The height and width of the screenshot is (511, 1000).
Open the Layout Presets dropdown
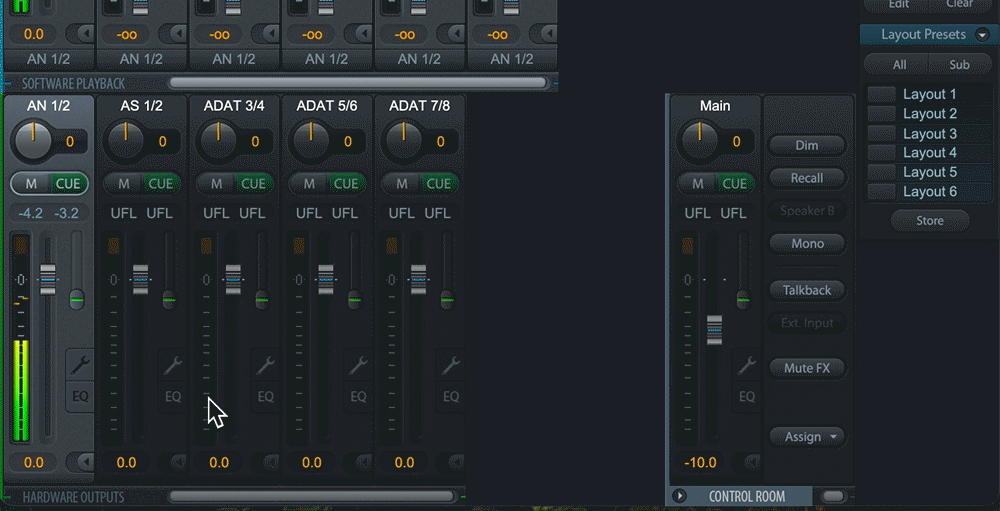tap(982, 35)
